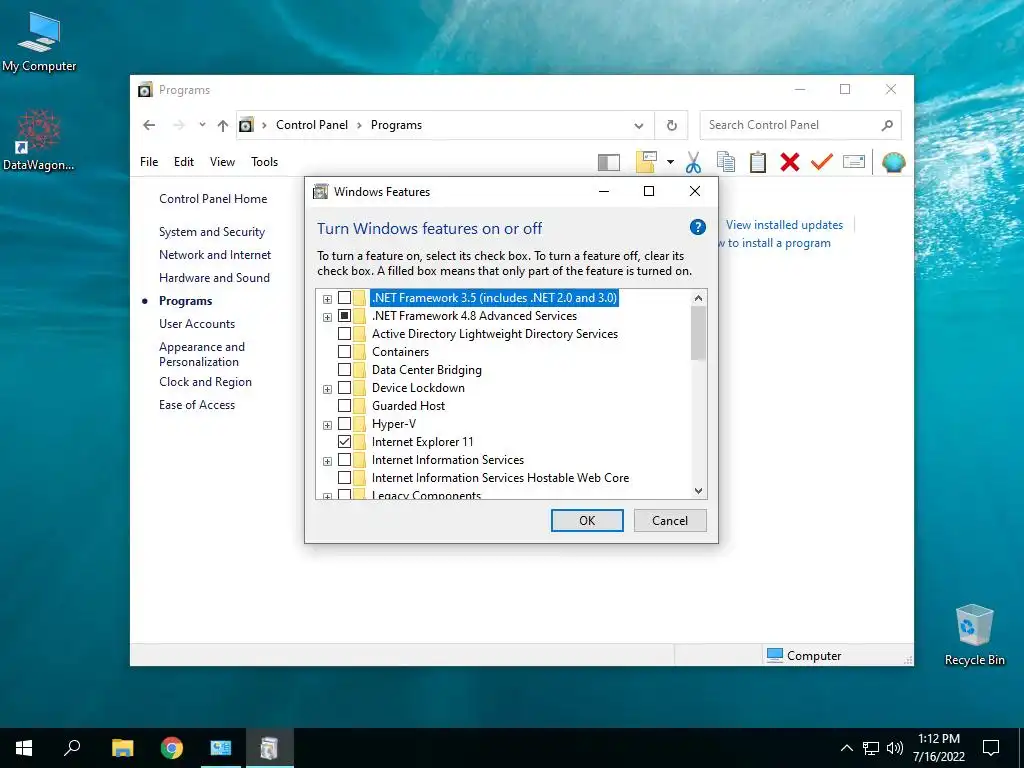Click the Copy icon in Programs toolbar
Screen dimensions: 1024x768
[726, 162]
